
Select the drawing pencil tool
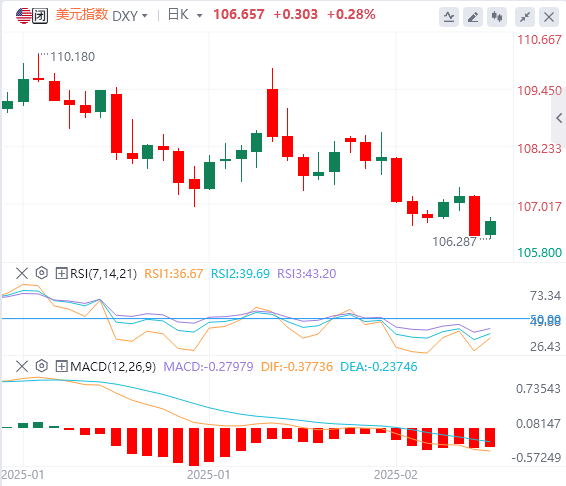click(473, 17)
